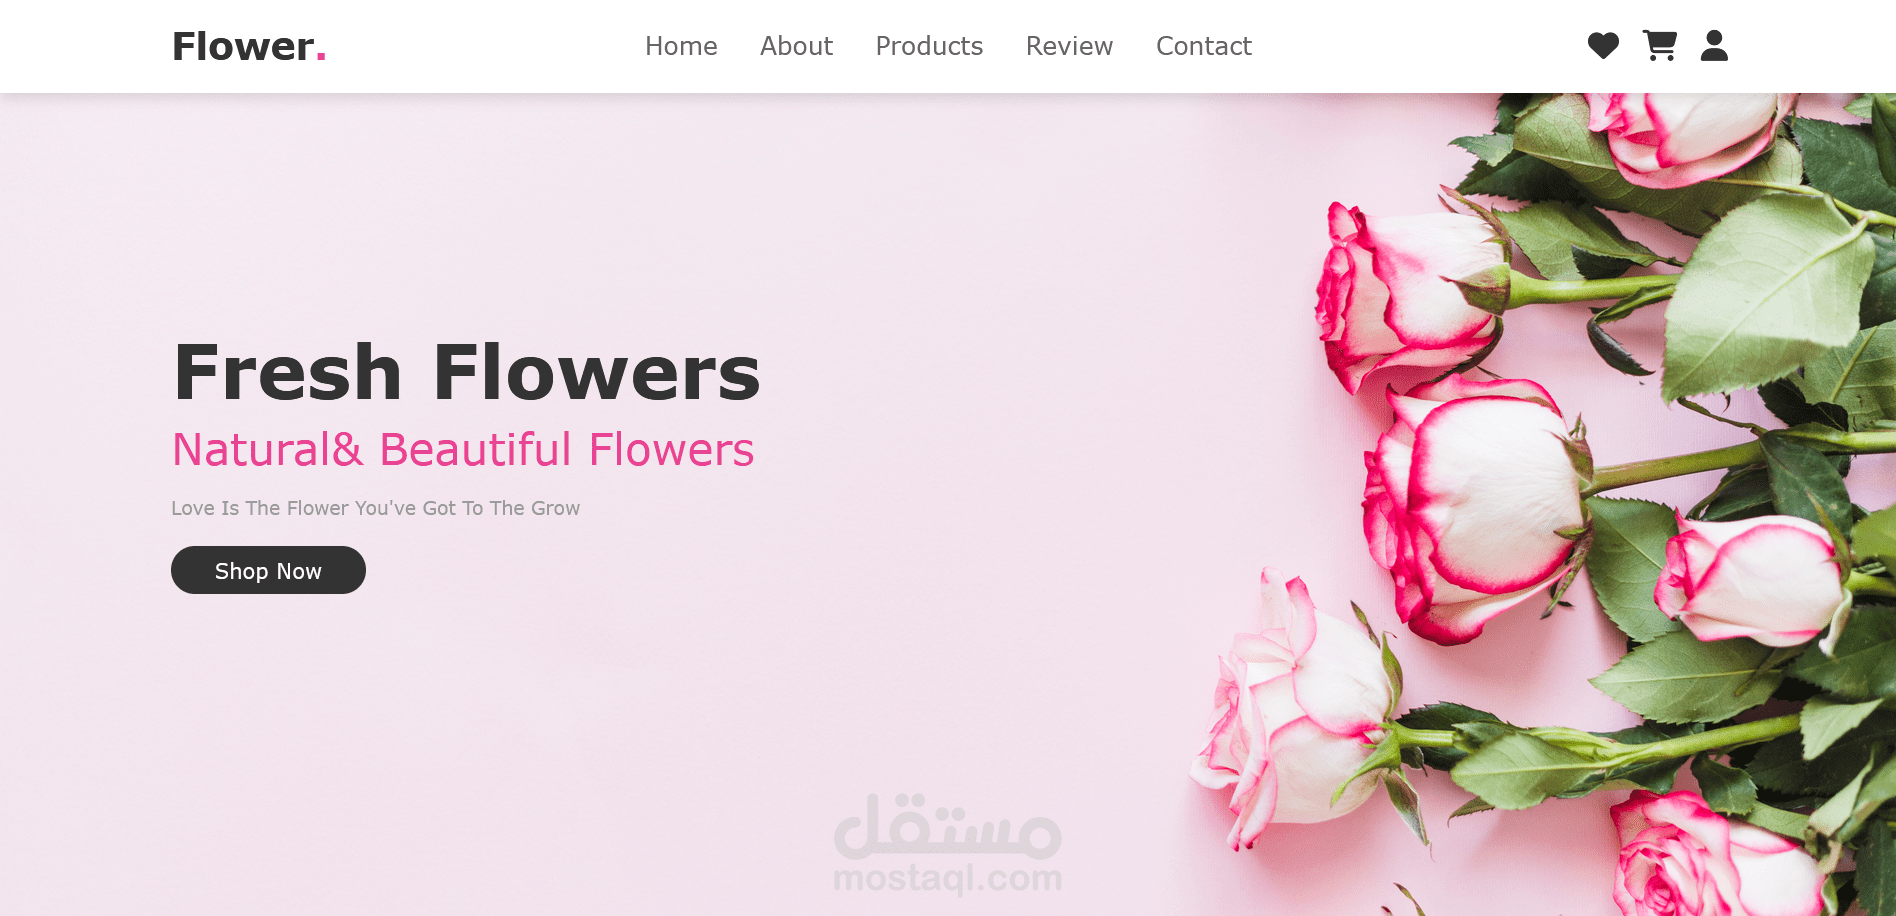1896x916 pixels.
Task: Click the pink dot in the logo
Action: 321,59
